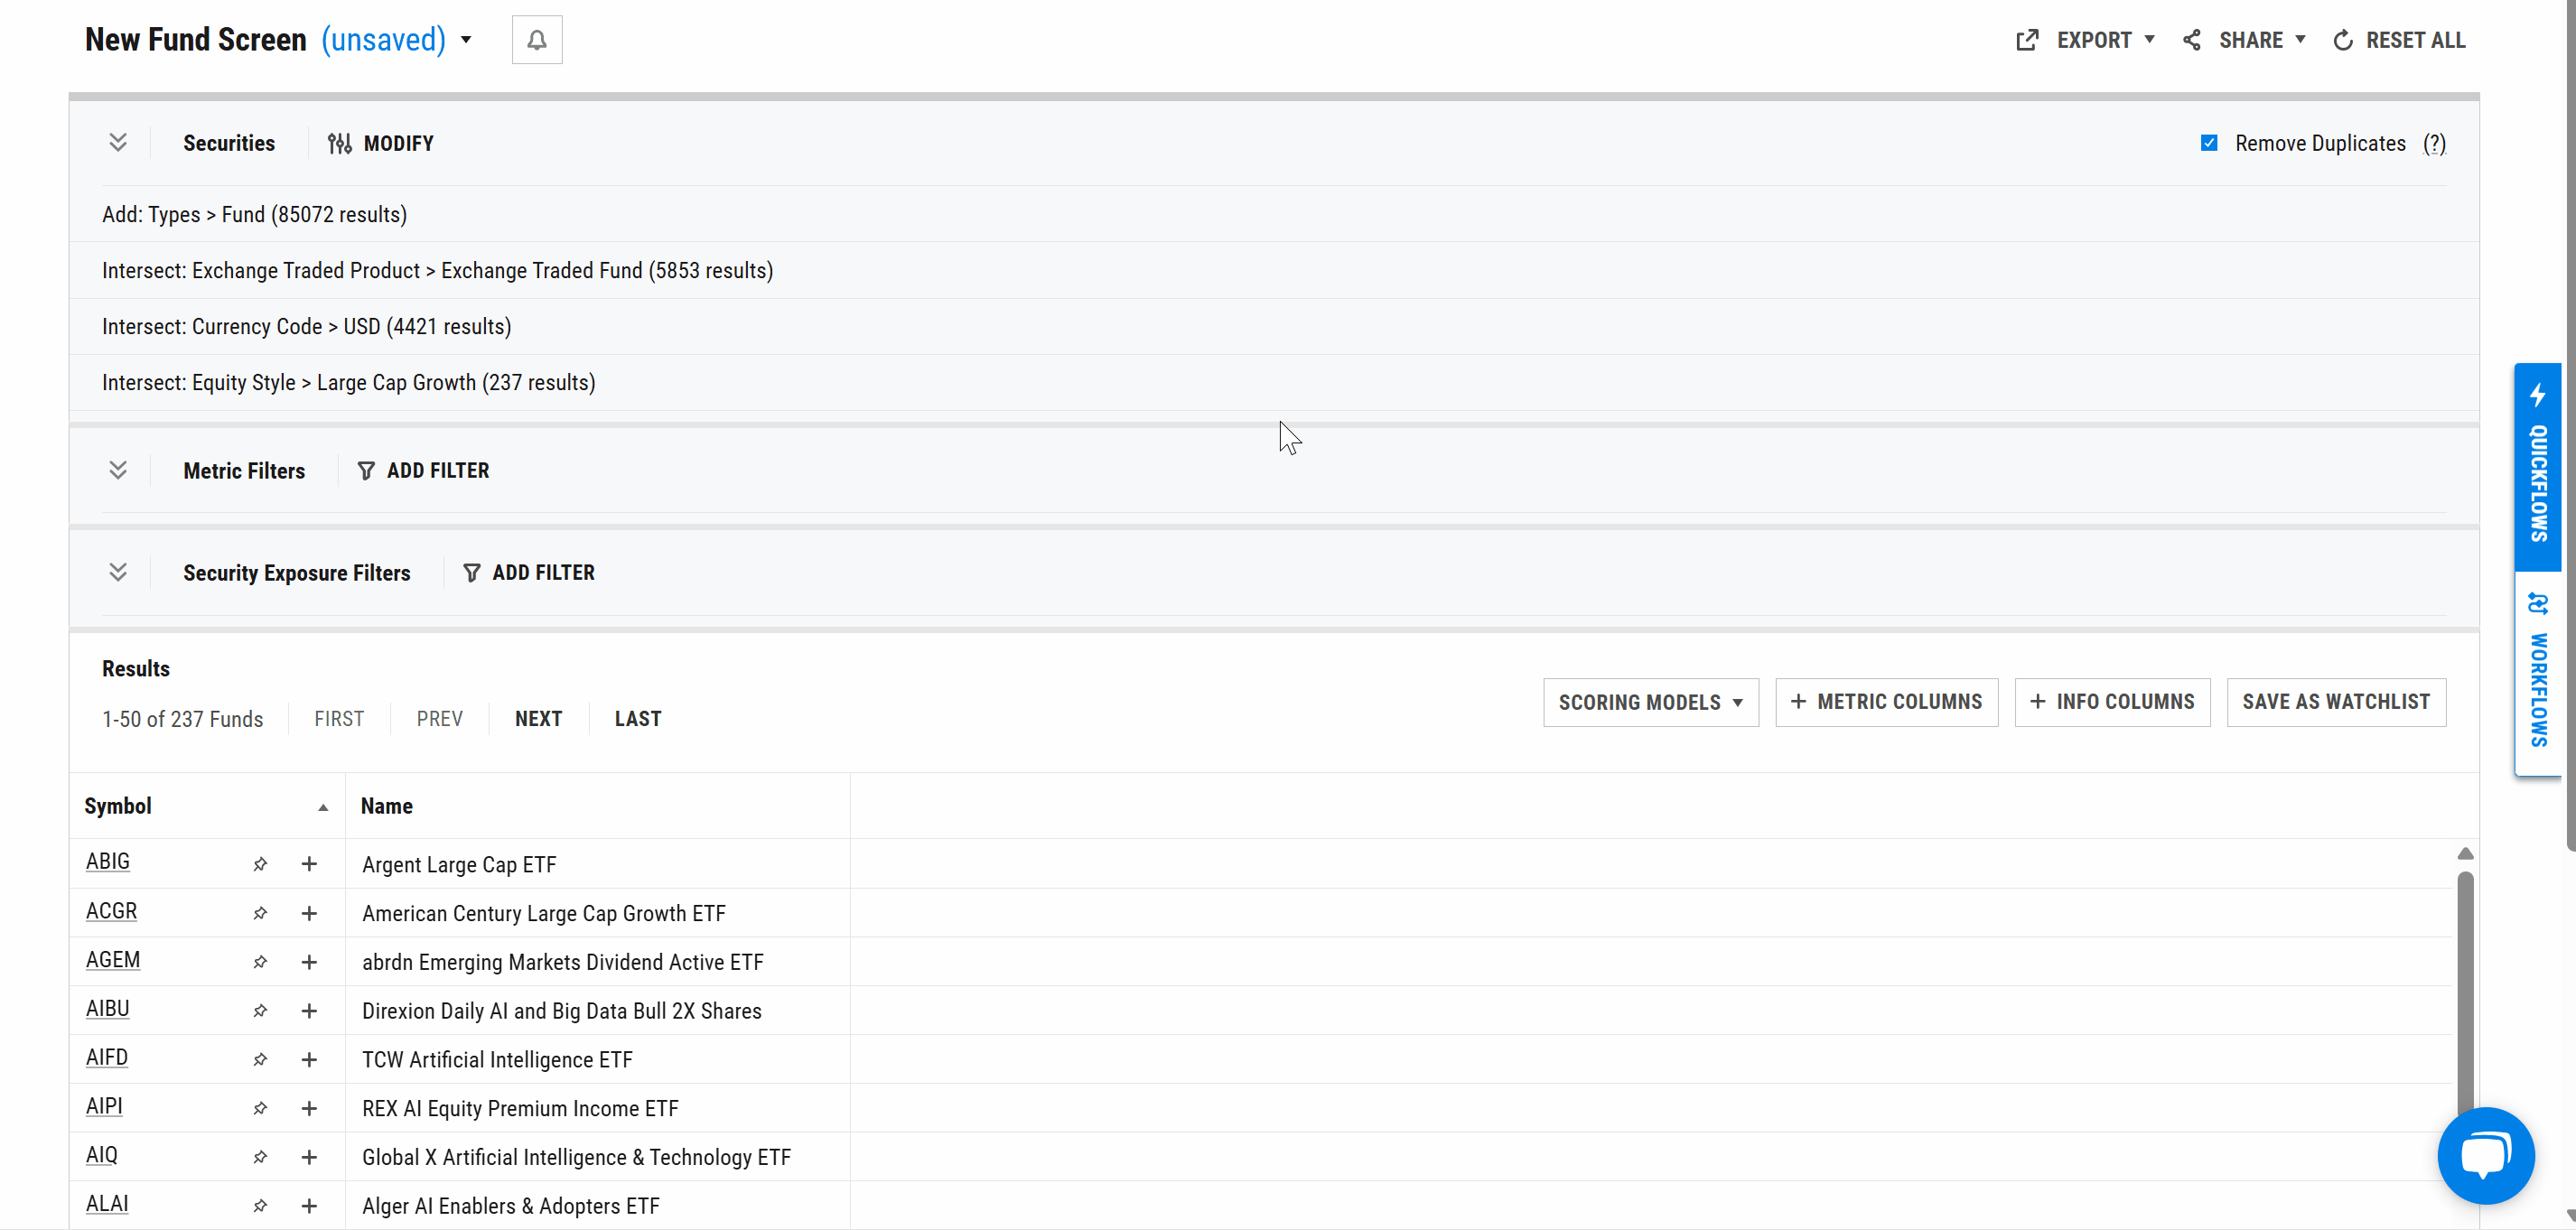
Task: Add ALAI using its plus icon
Action: 309,1206
